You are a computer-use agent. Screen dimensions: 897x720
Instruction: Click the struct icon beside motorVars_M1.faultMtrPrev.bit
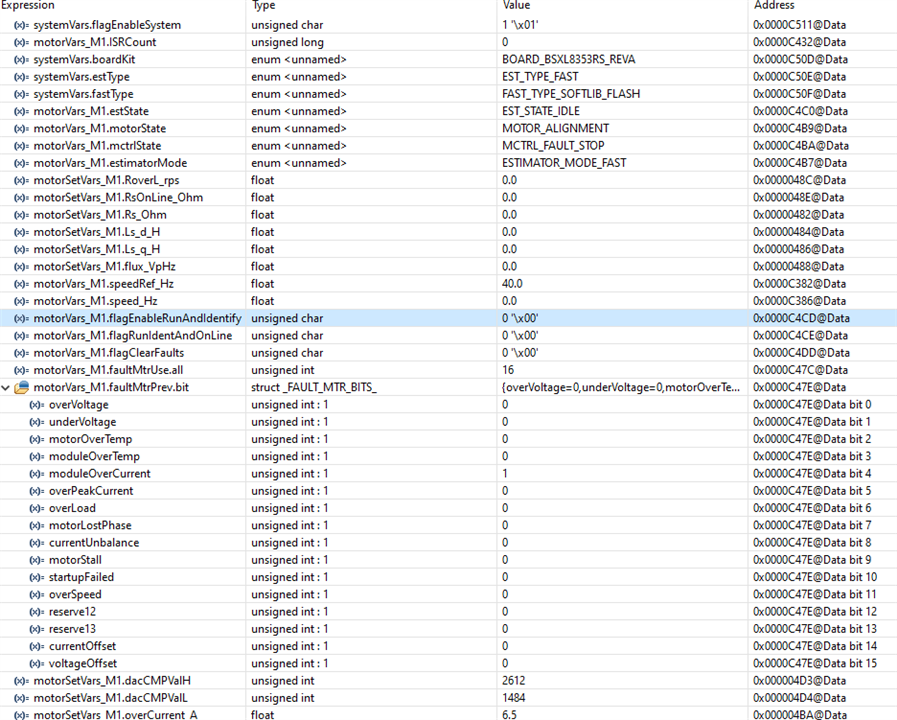click(22, 388)
